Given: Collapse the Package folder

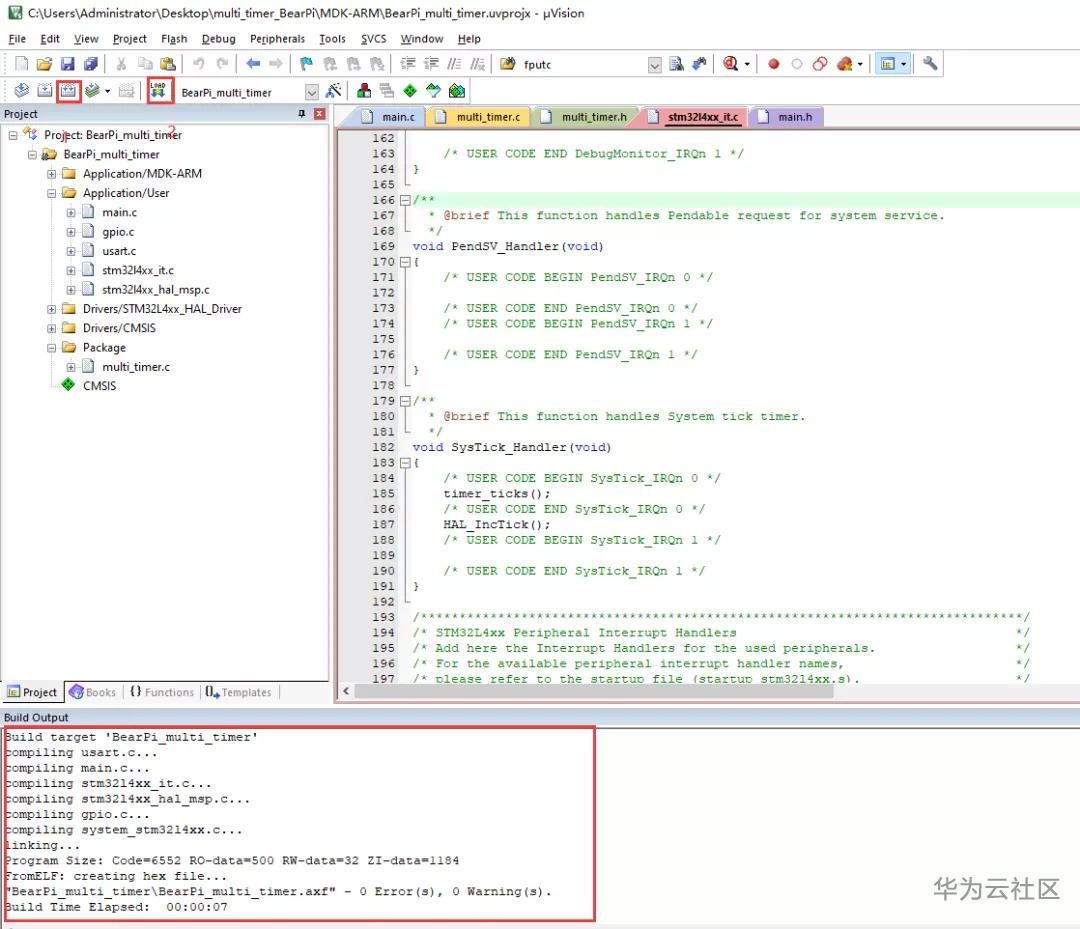Looking at the screenshot, I should 52,348.
